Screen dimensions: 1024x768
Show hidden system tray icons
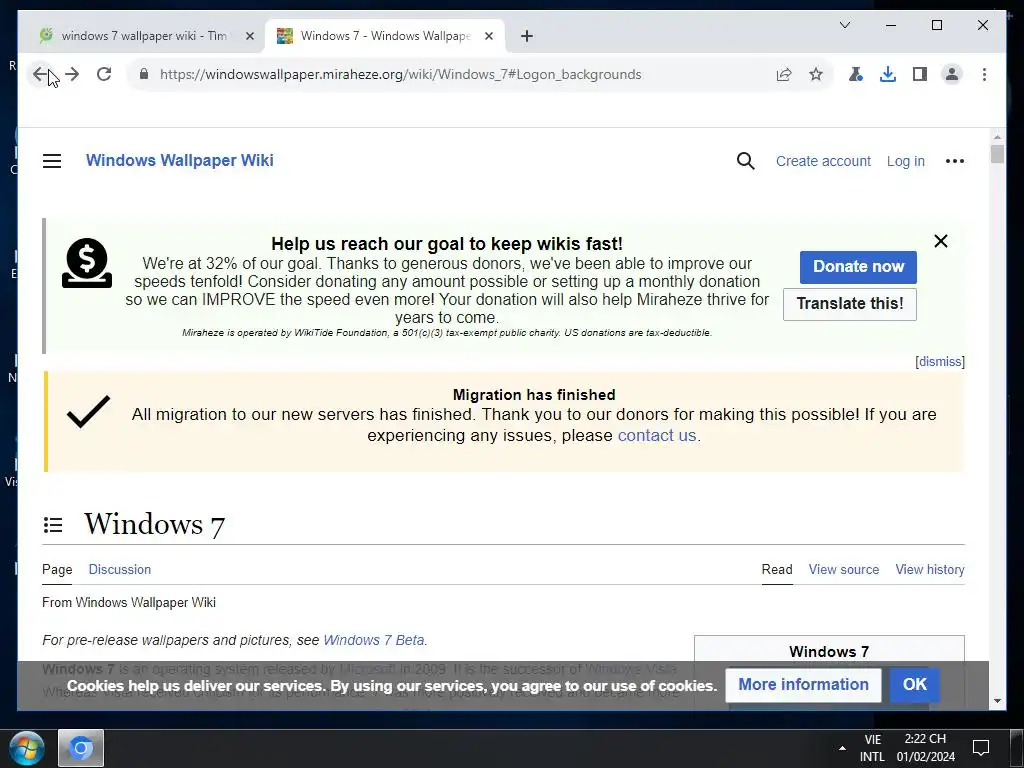click(x=842, y=748)
